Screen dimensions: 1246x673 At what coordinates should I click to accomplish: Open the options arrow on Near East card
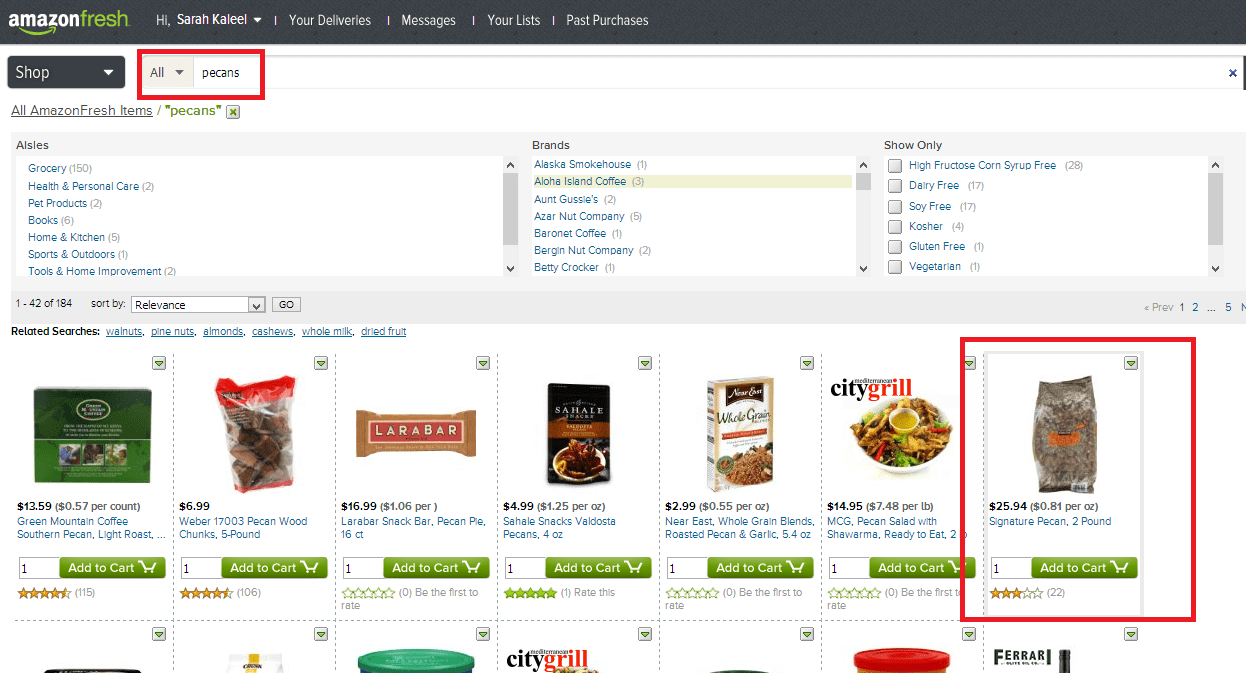coord(807,363)
